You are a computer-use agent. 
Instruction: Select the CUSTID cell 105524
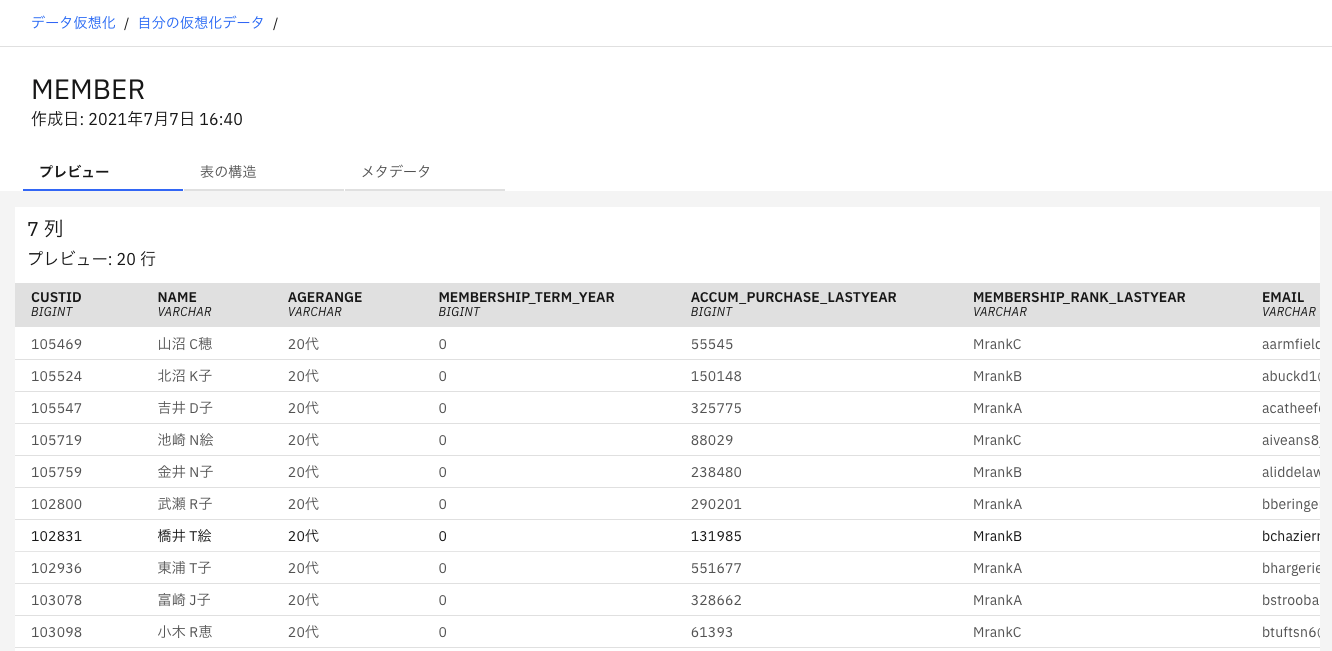pyautogui.click(x=57, y=376)
